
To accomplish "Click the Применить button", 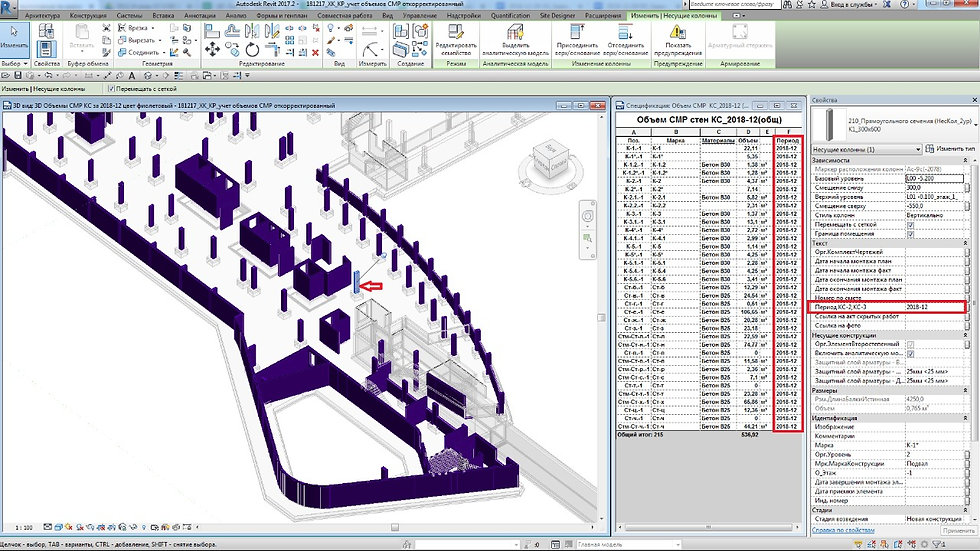I will pyautogui.click(x=959, y=530).
